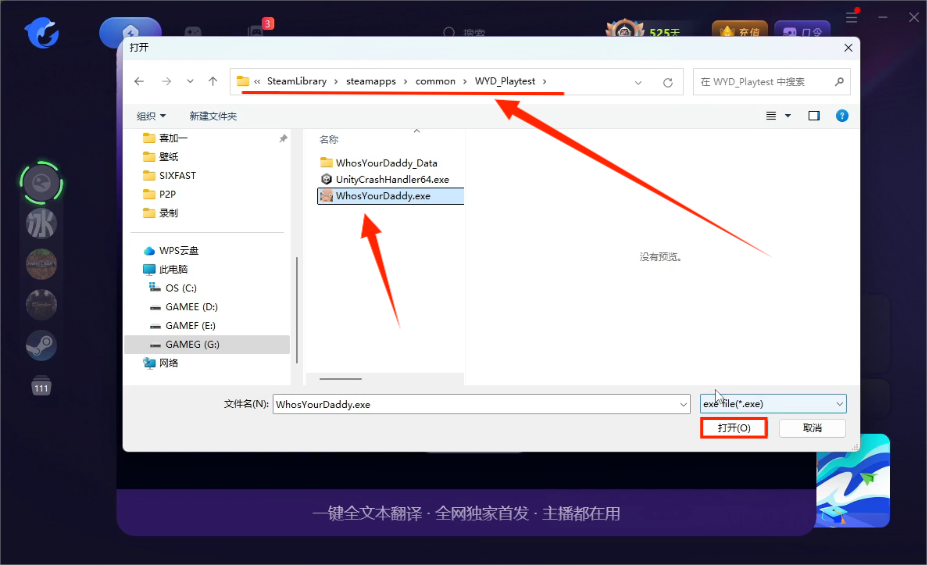Open the gamepad tab in background app
The image size is (927, 565).
point(193,32)
